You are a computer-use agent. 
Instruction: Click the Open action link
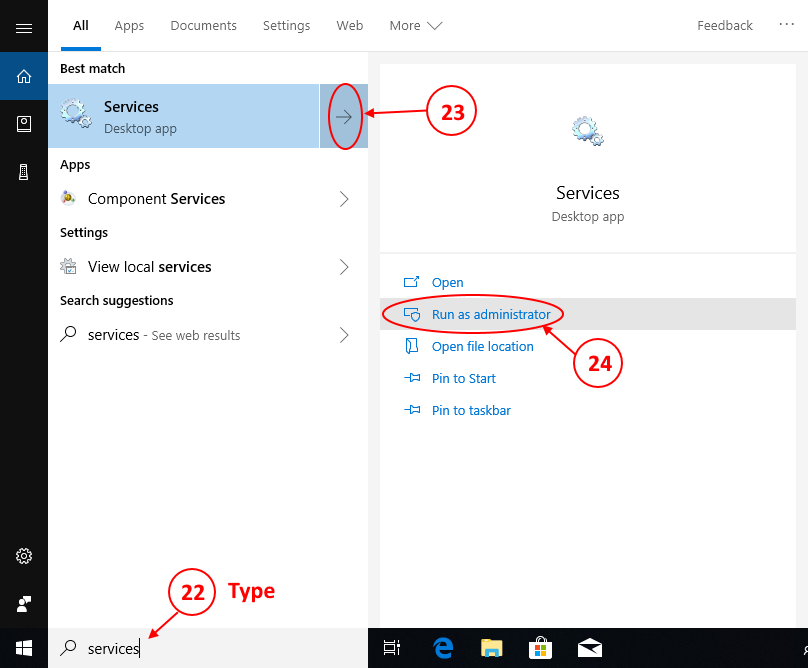click(x=448, y=282)
